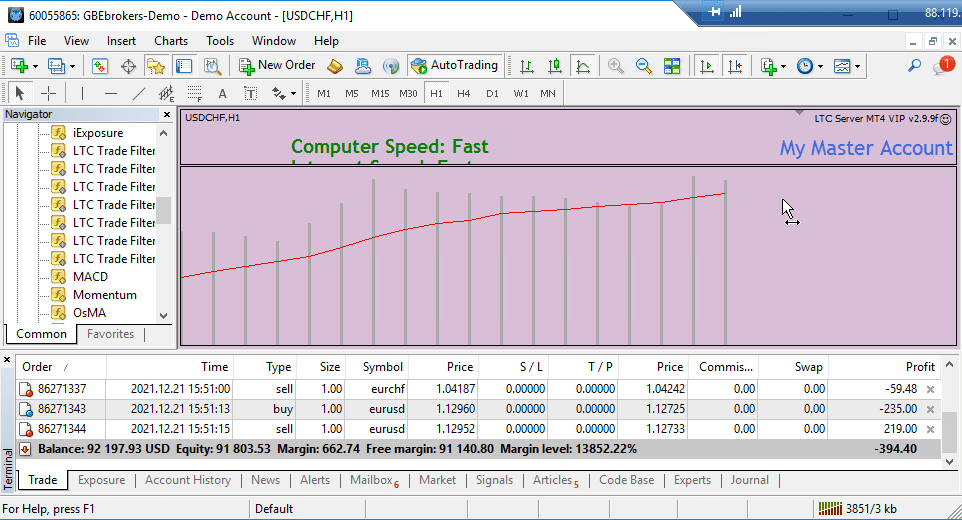This screenshot has width=962, height=520.
Task: Switch to the M1 timeframe
Action: click(324, 93)
